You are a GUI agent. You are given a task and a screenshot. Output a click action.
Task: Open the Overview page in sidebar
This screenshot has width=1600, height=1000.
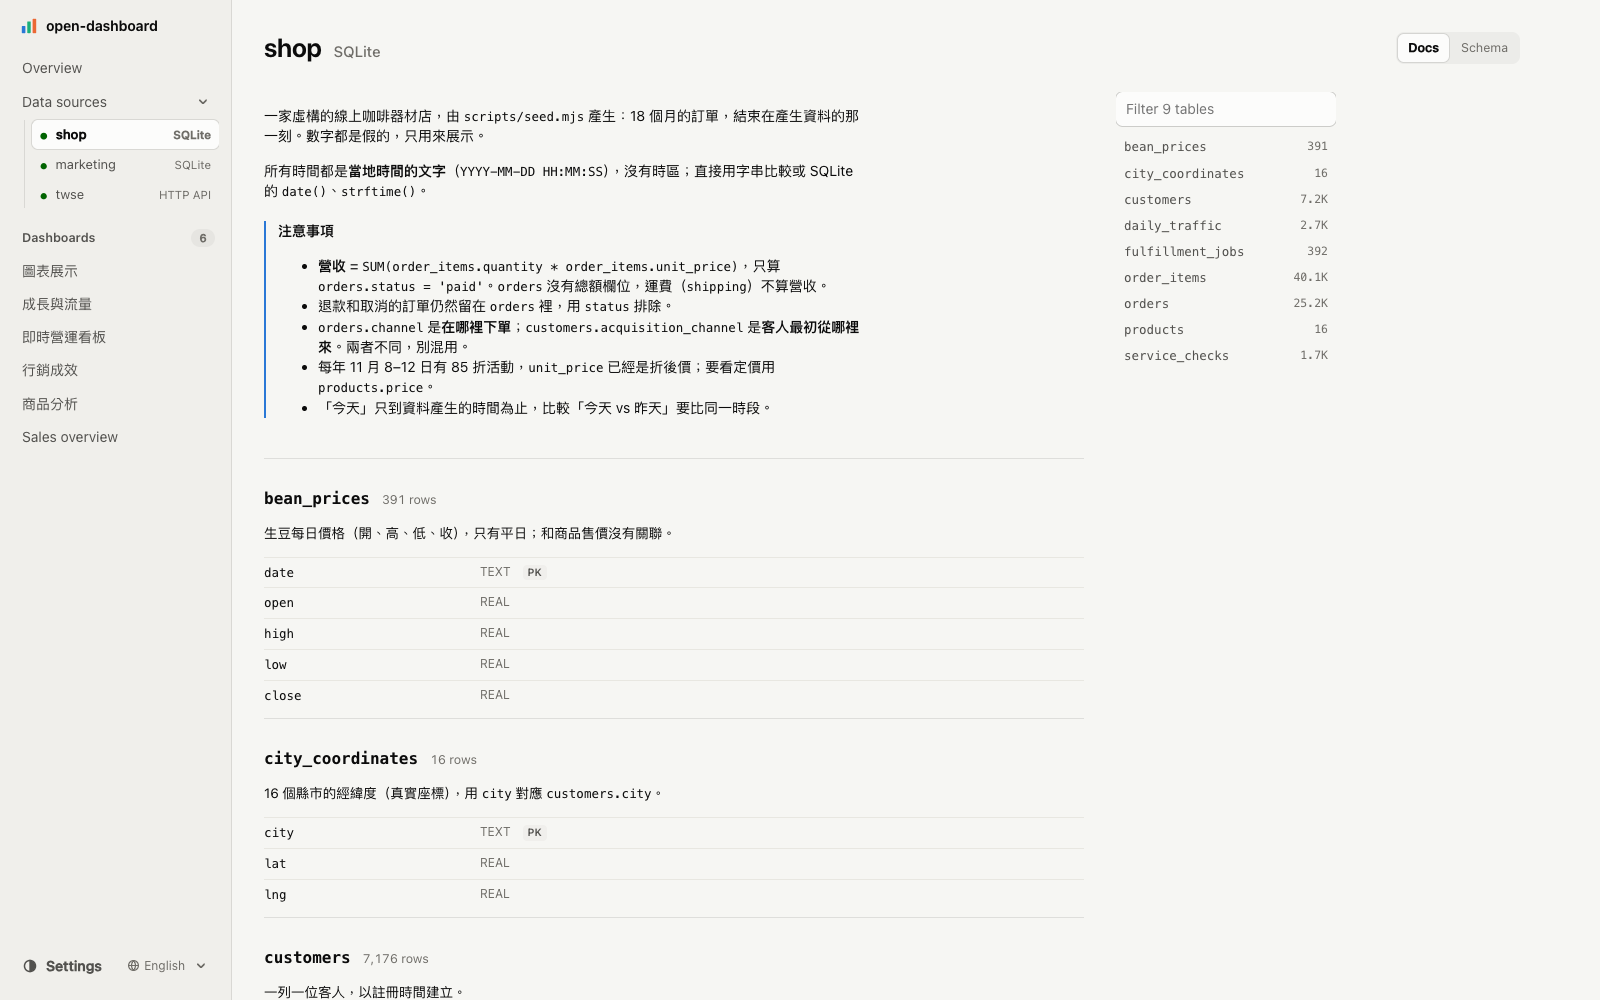116,68
